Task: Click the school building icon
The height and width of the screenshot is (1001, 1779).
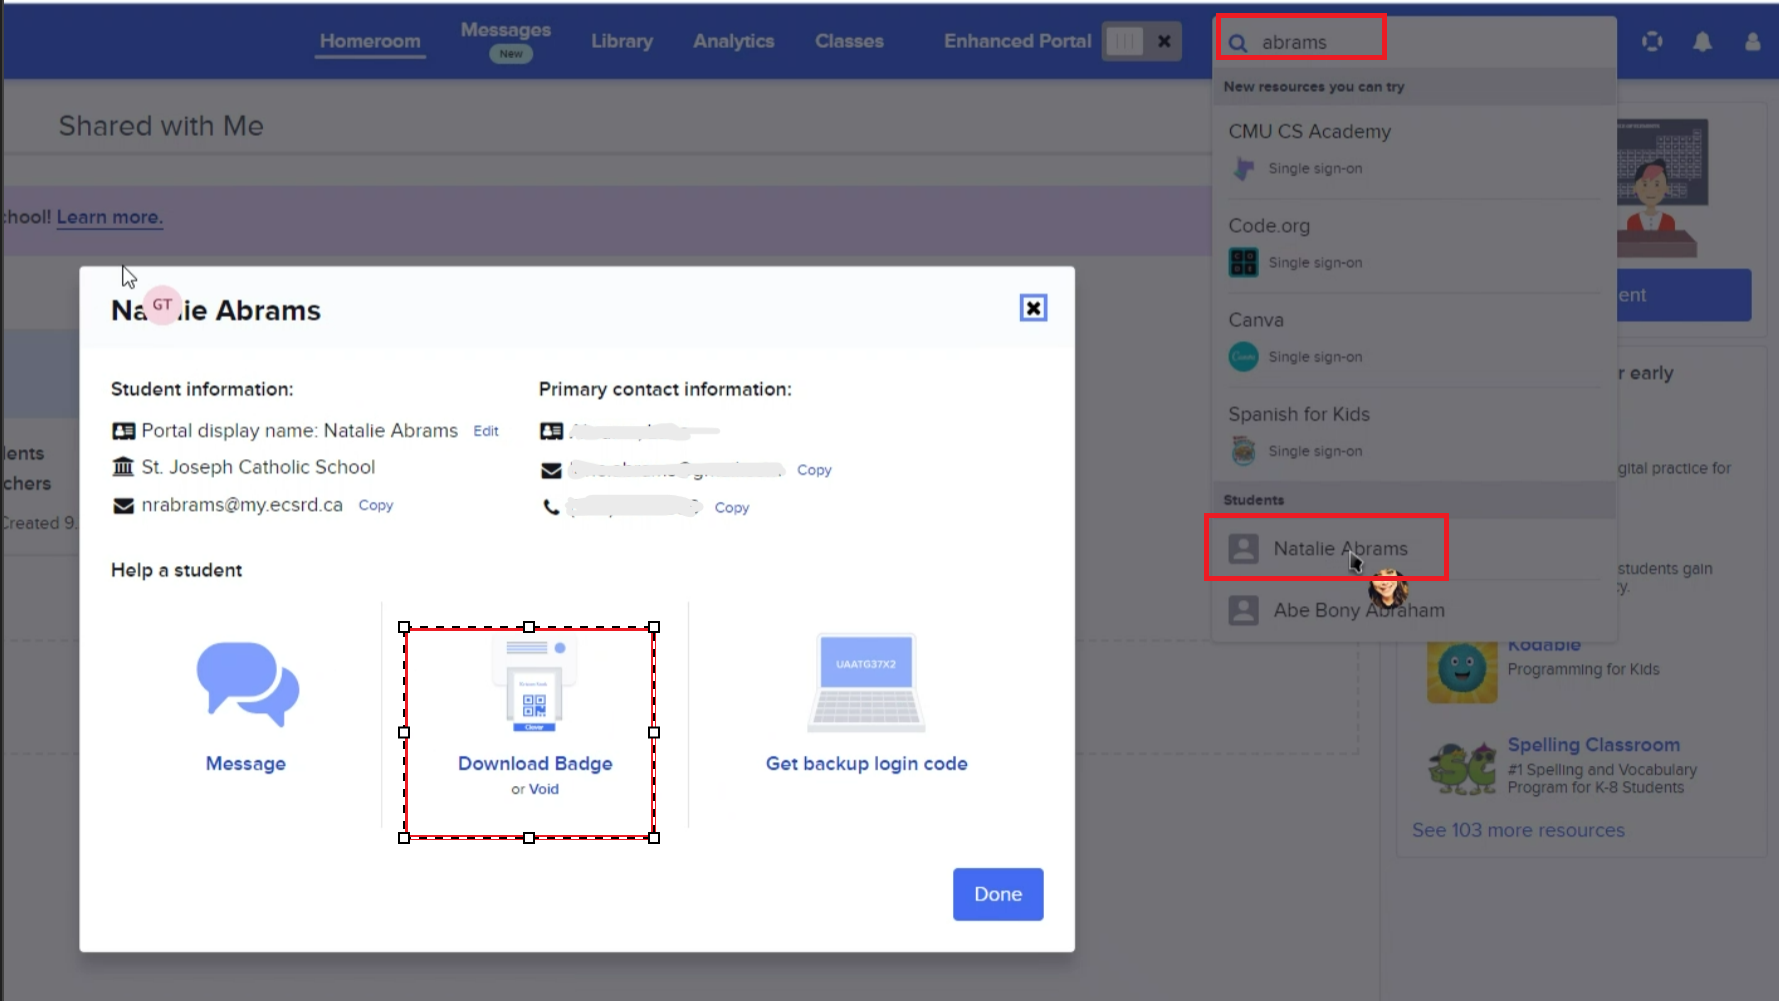Action: pos(123,467)
